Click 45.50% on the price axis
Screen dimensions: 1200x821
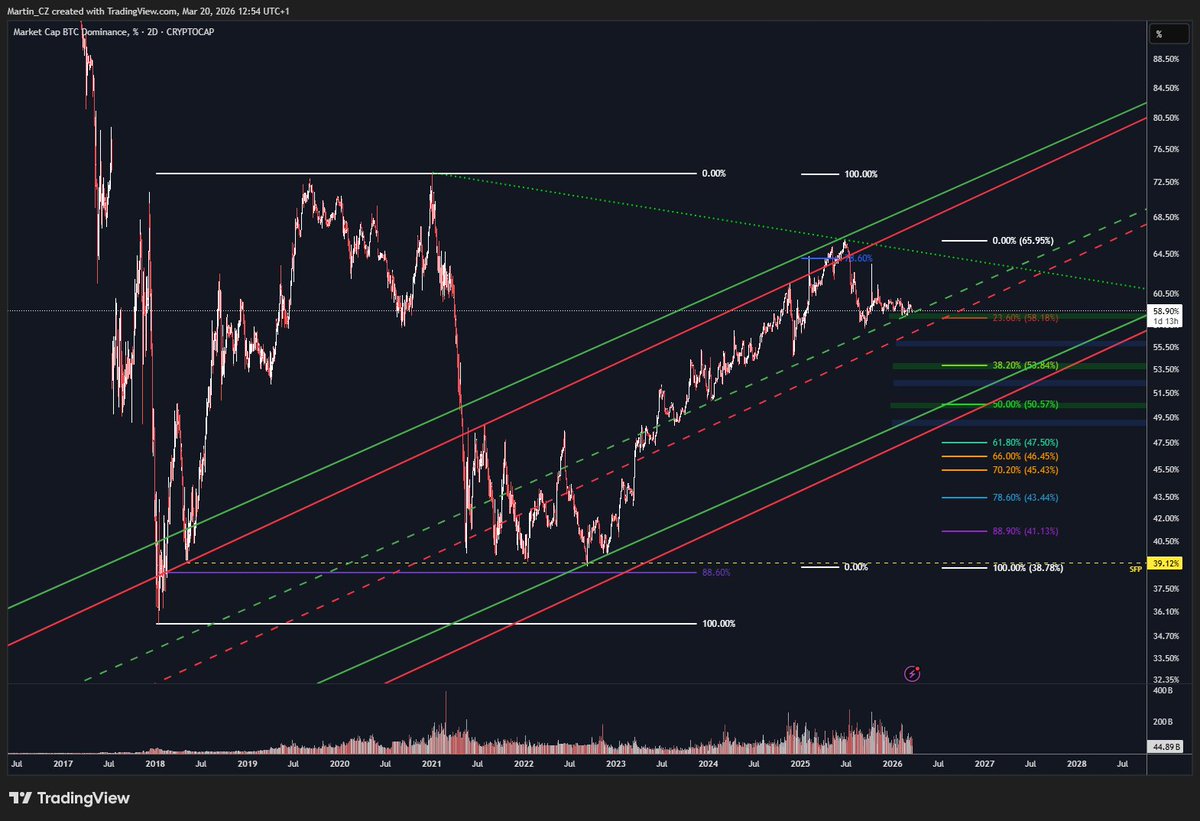tap(1166, 469)
